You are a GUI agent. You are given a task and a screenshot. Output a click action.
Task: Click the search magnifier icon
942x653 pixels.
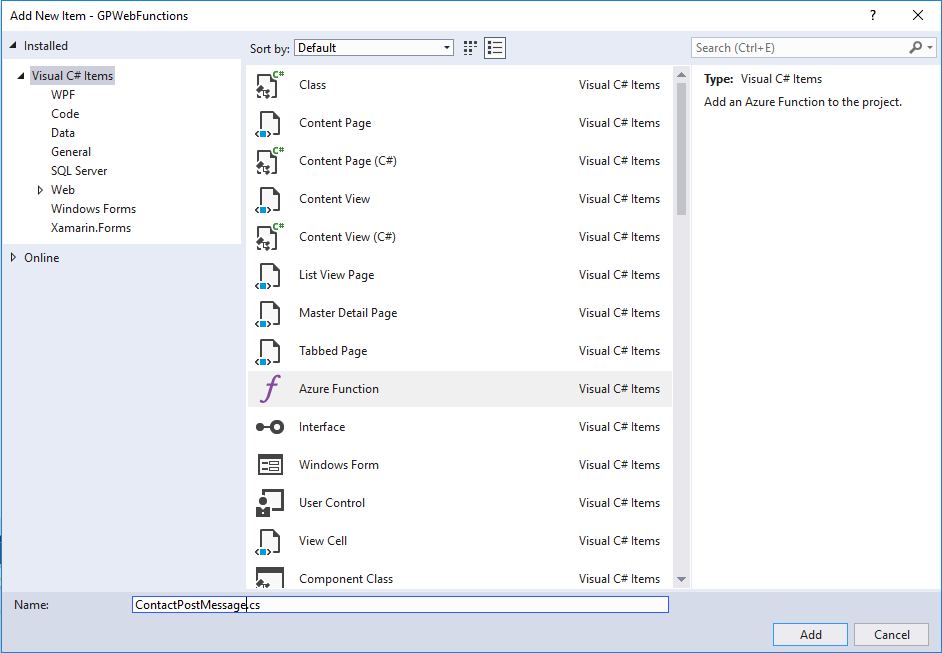(916, 47)
